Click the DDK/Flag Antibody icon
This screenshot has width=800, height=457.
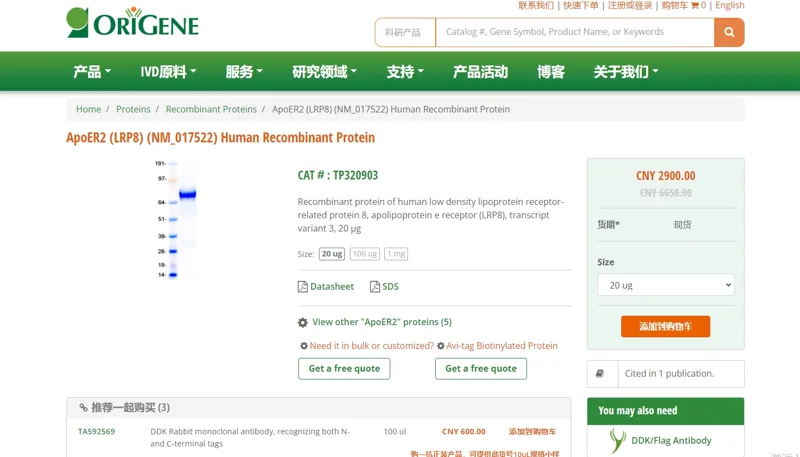pos(617,441)
